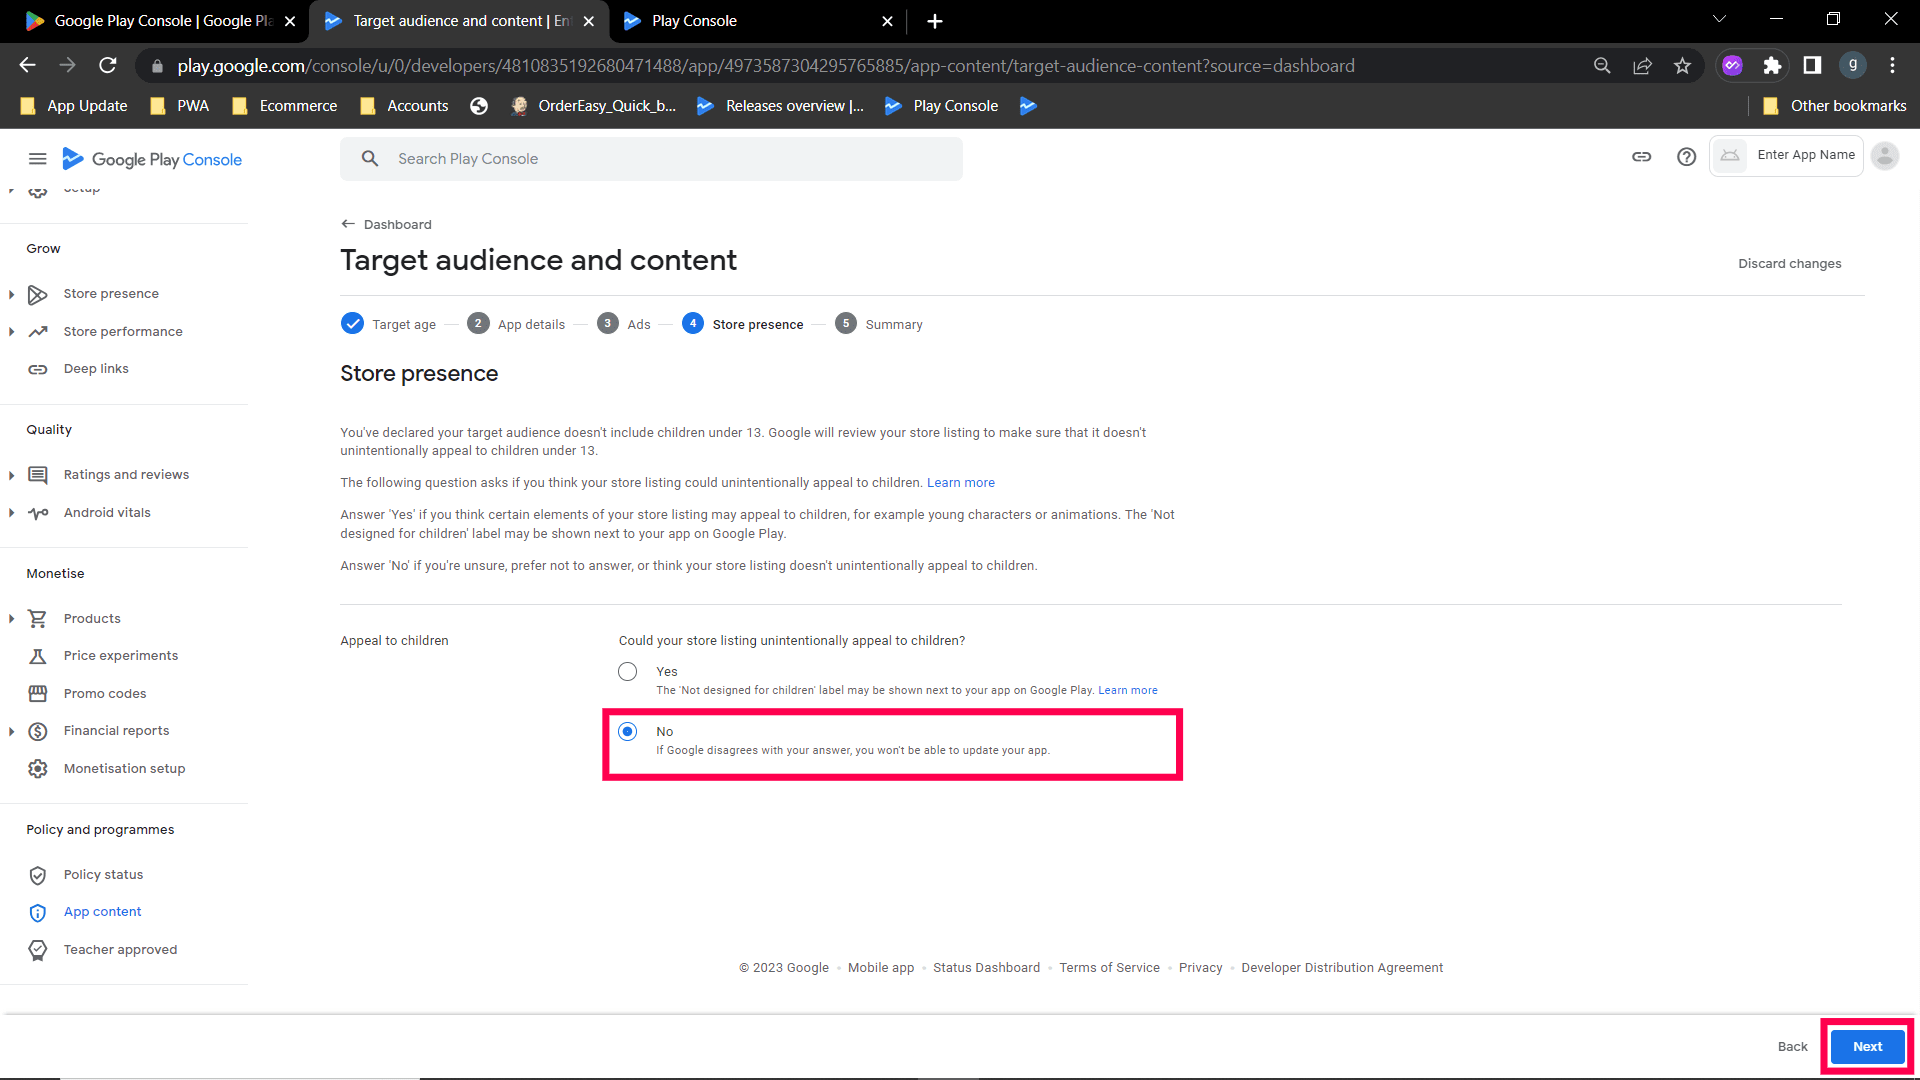The width and height of the screenshot is (1920, 1080).
Task: Bookmark page with star icon
Action: point(1682,66)
